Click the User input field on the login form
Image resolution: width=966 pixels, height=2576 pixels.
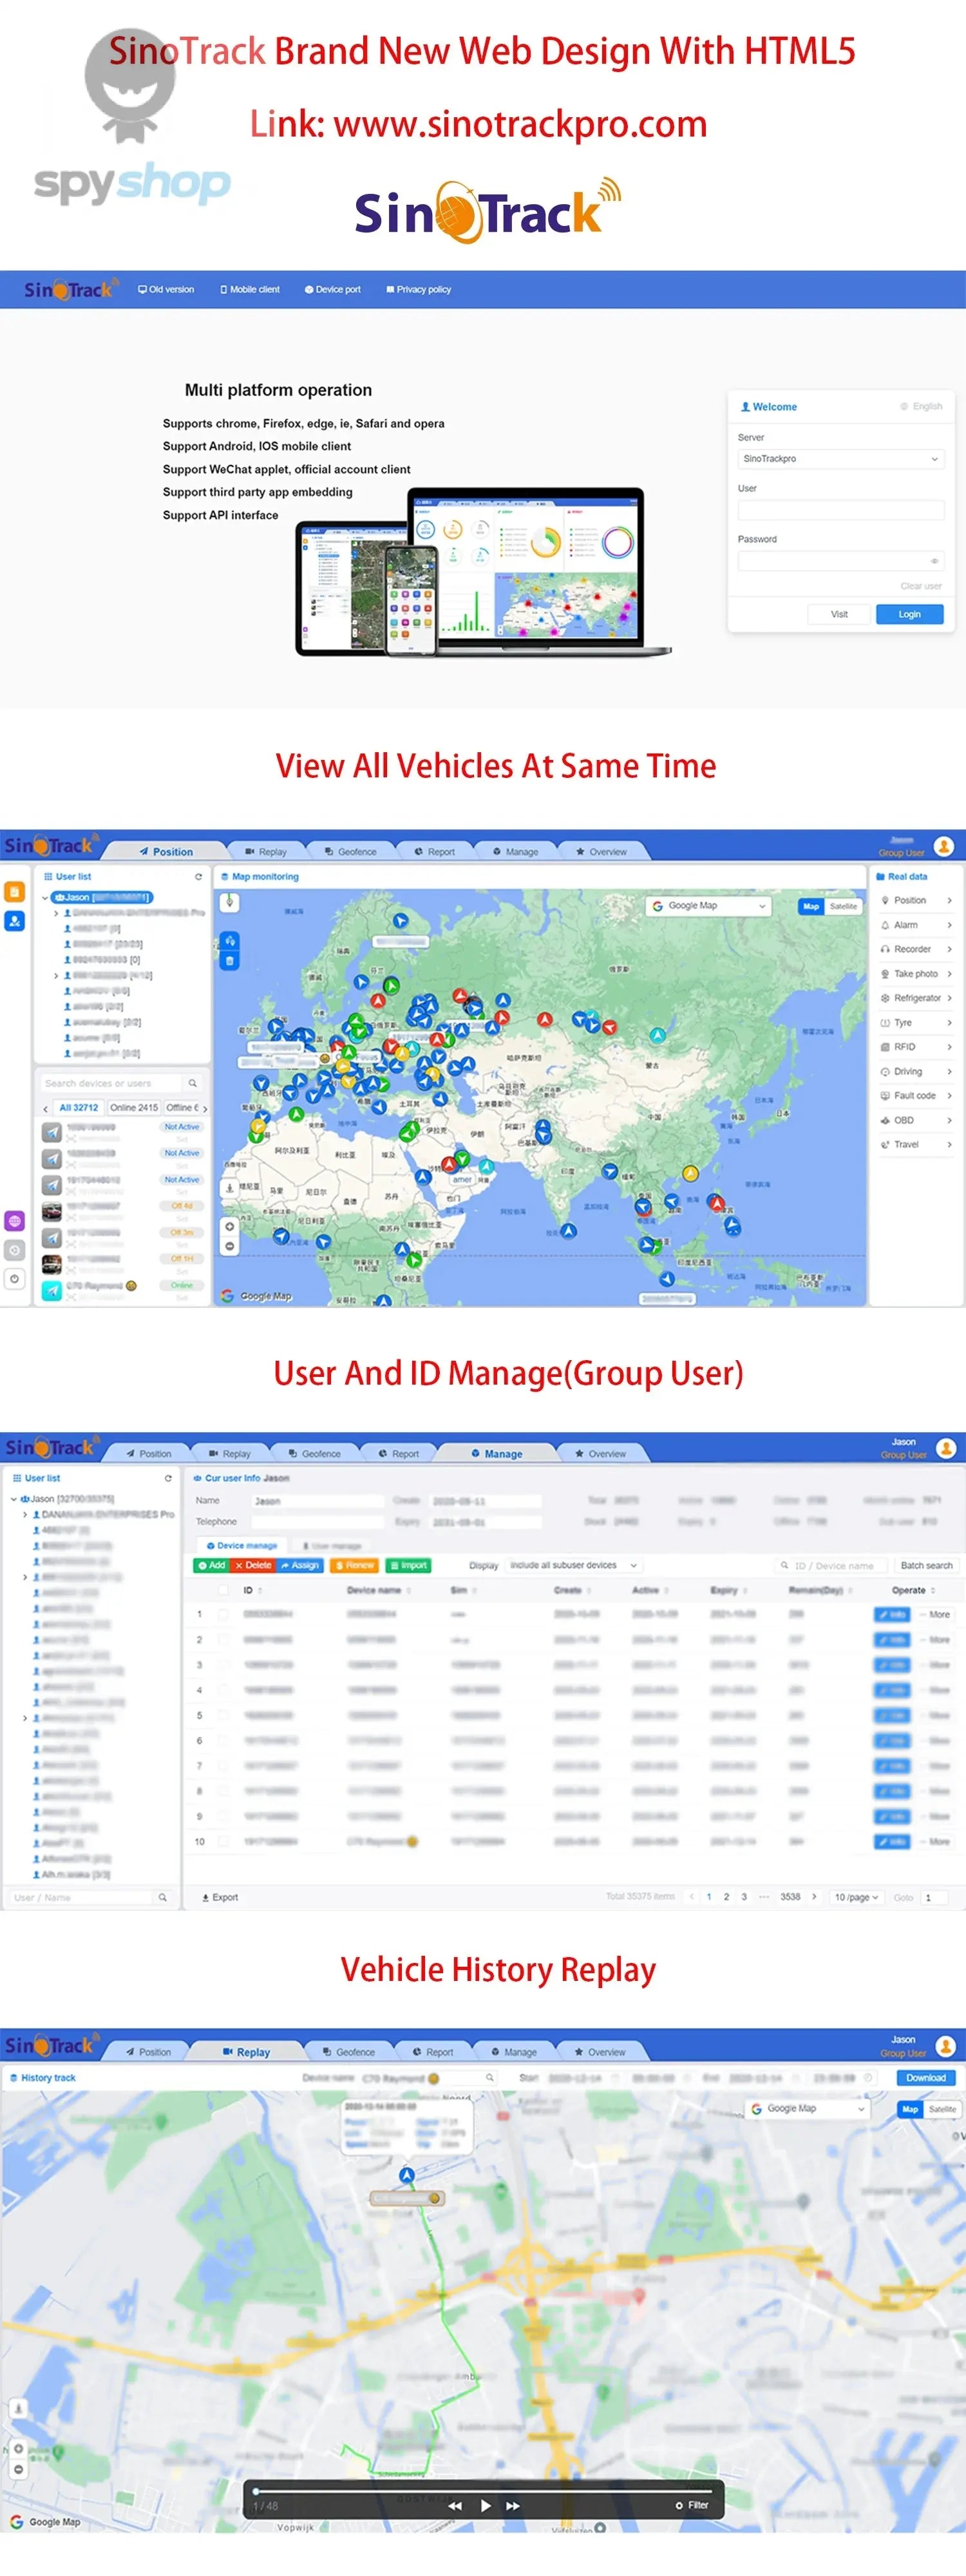(x=840, y=510)
